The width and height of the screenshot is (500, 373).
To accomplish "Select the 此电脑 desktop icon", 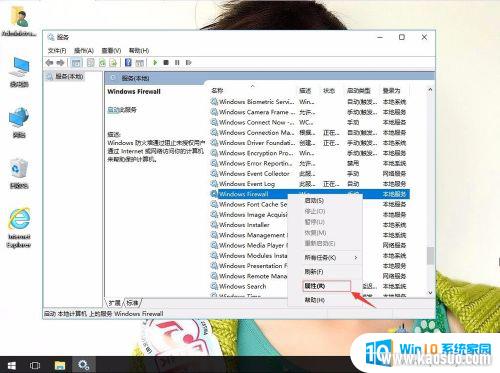I will click(x=19, y=72).
